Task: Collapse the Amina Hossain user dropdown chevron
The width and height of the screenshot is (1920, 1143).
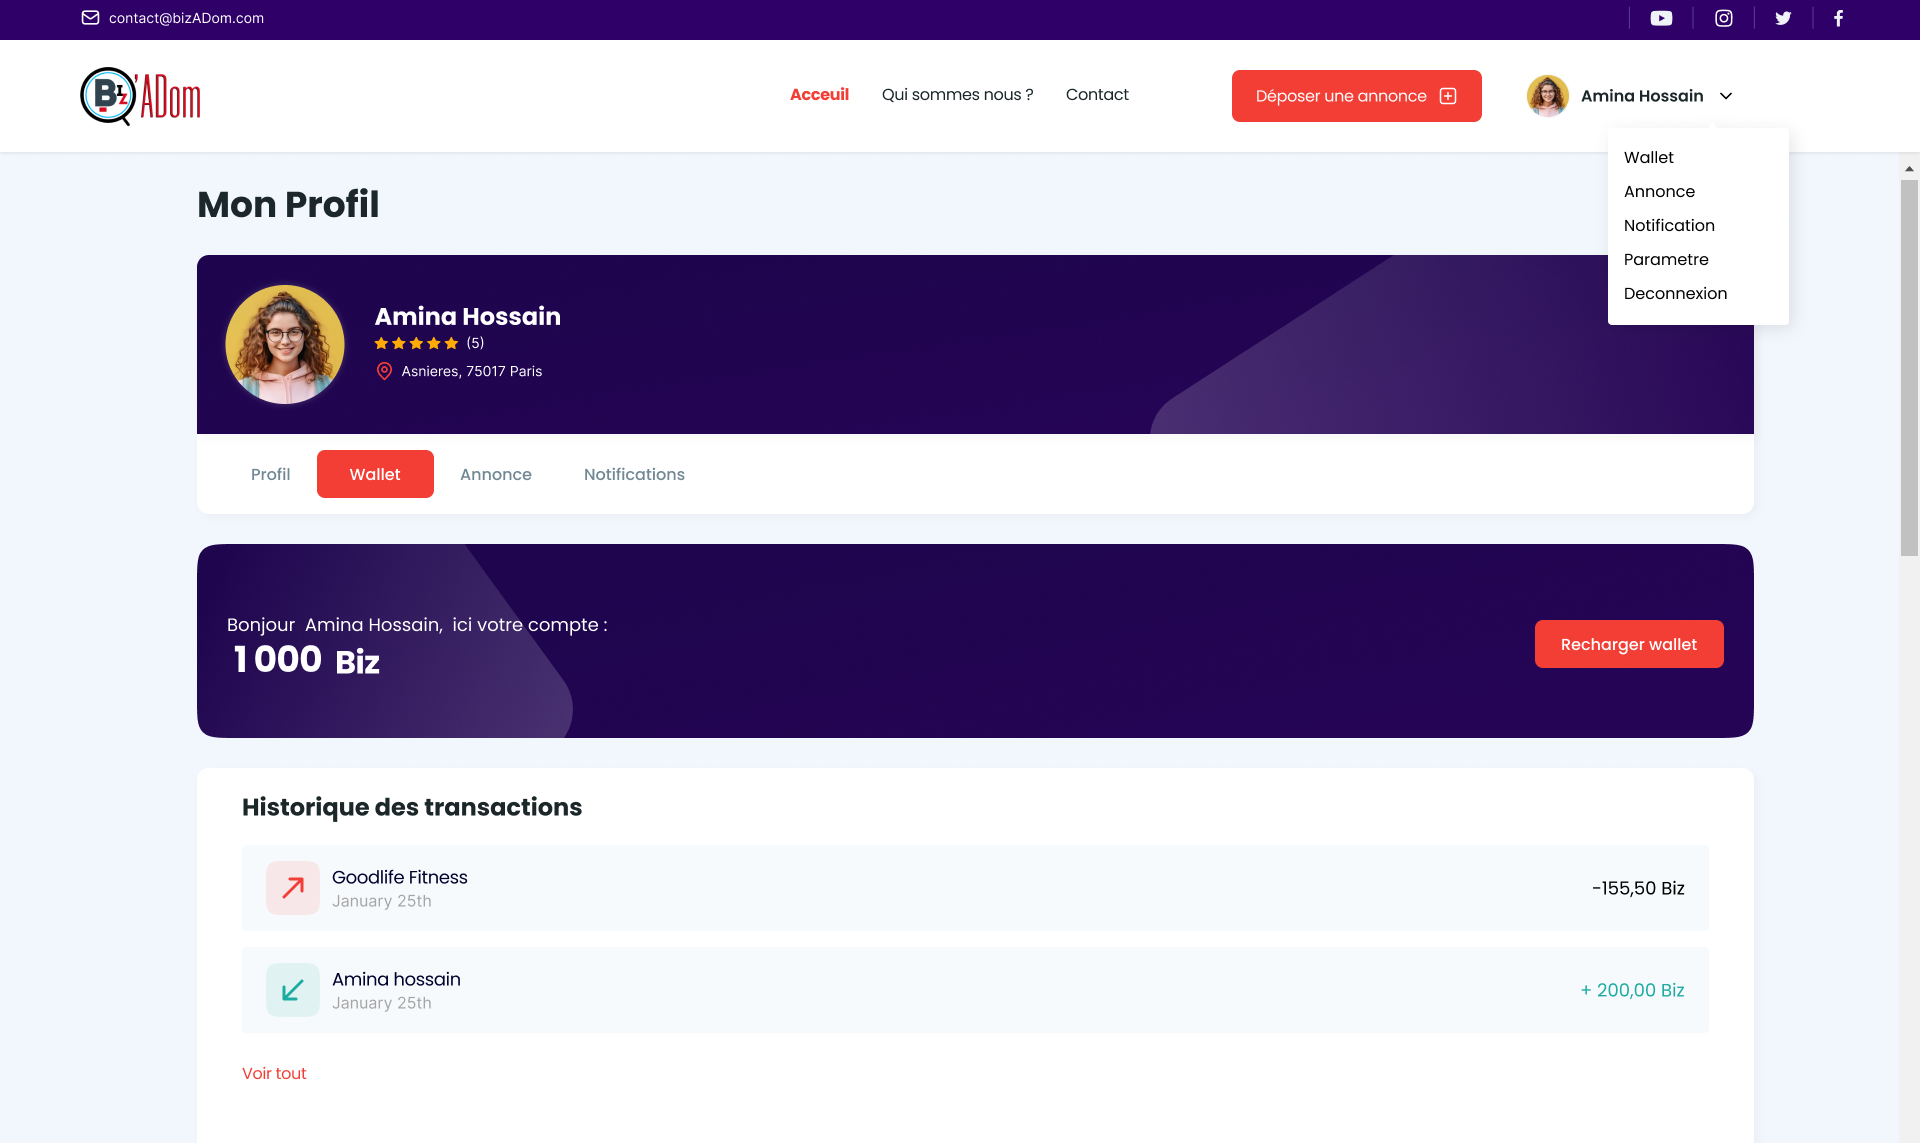Action: [x=1726, y=96]
